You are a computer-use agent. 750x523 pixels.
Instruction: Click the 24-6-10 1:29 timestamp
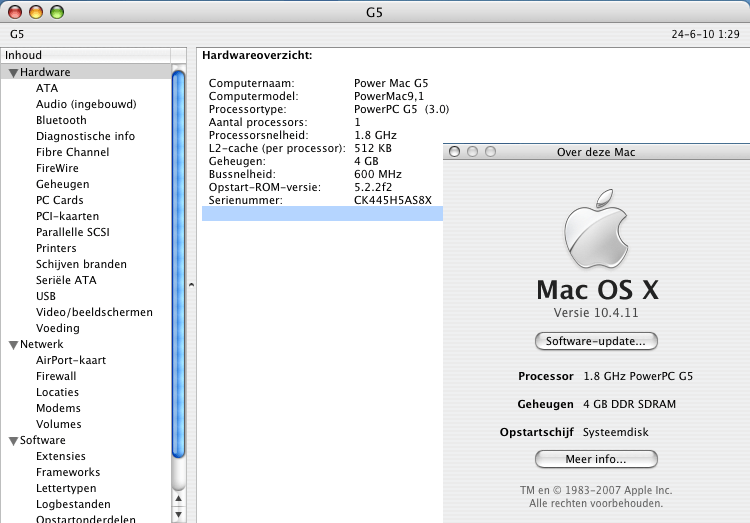coord(706,34)
